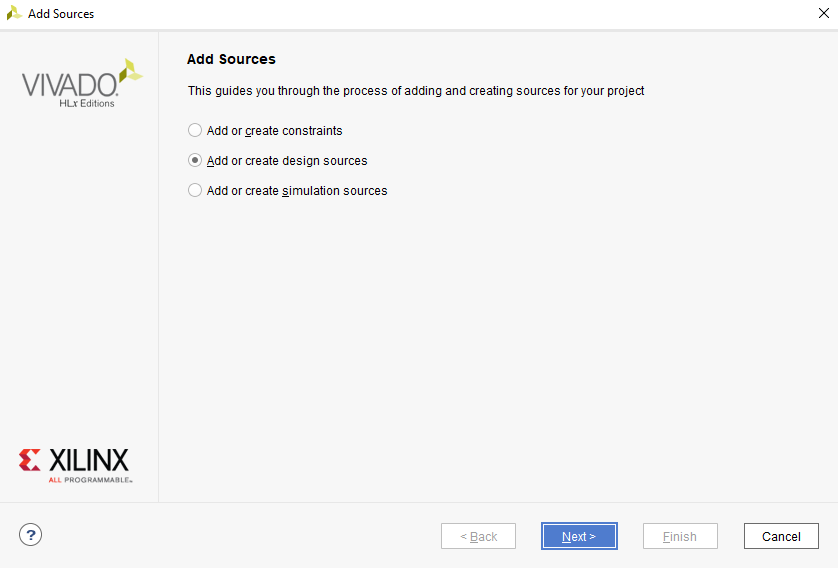The image size is (838, 568).
Task: Click the 'Add or create constraints' label text
Action: click(x=274, y=131)
